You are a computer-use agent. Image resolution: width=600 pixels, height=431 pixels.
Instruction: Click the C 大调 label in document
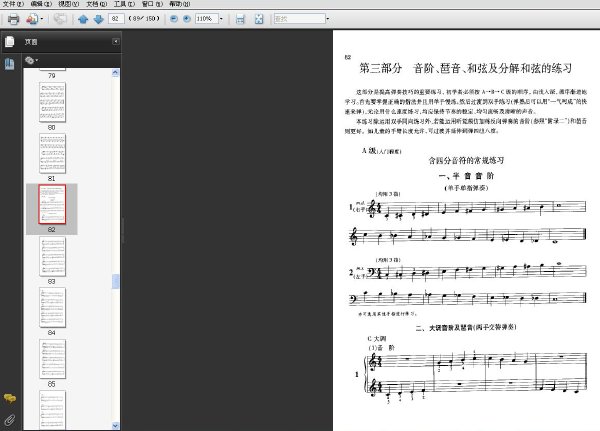(x=377, y=338)
